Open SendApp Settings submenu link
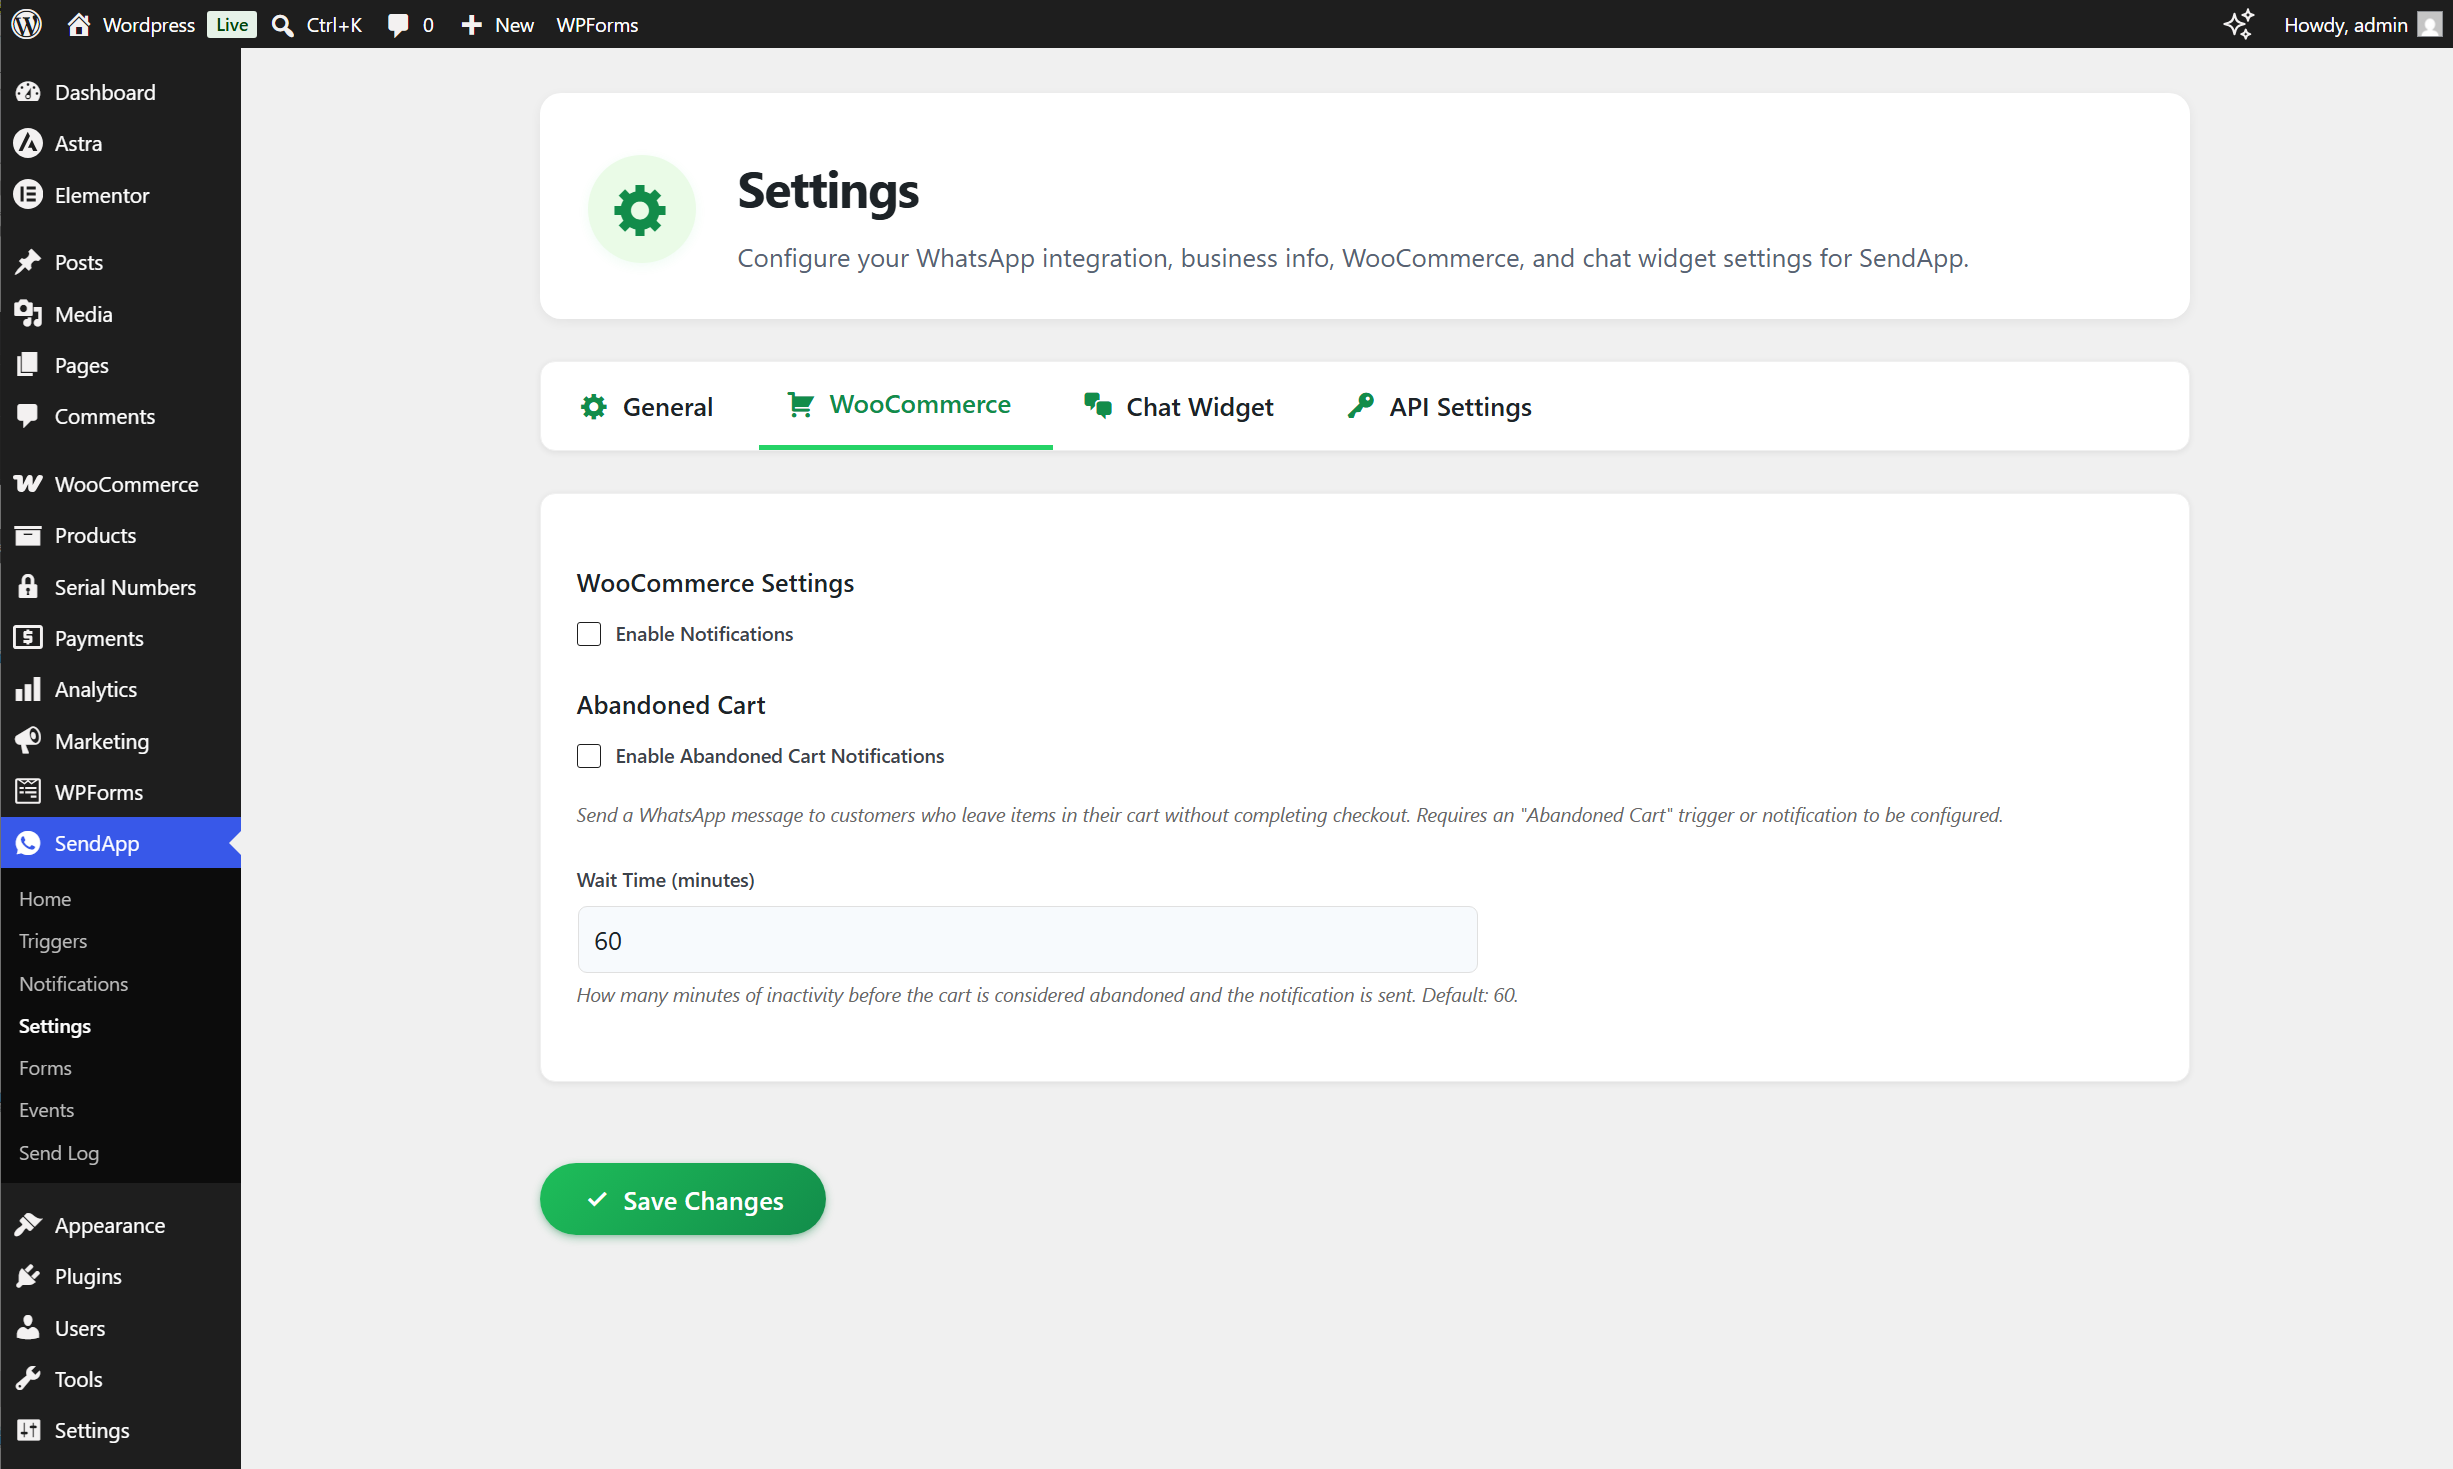Viewport: 2453px width, 1469px height. click(55, 1026)
